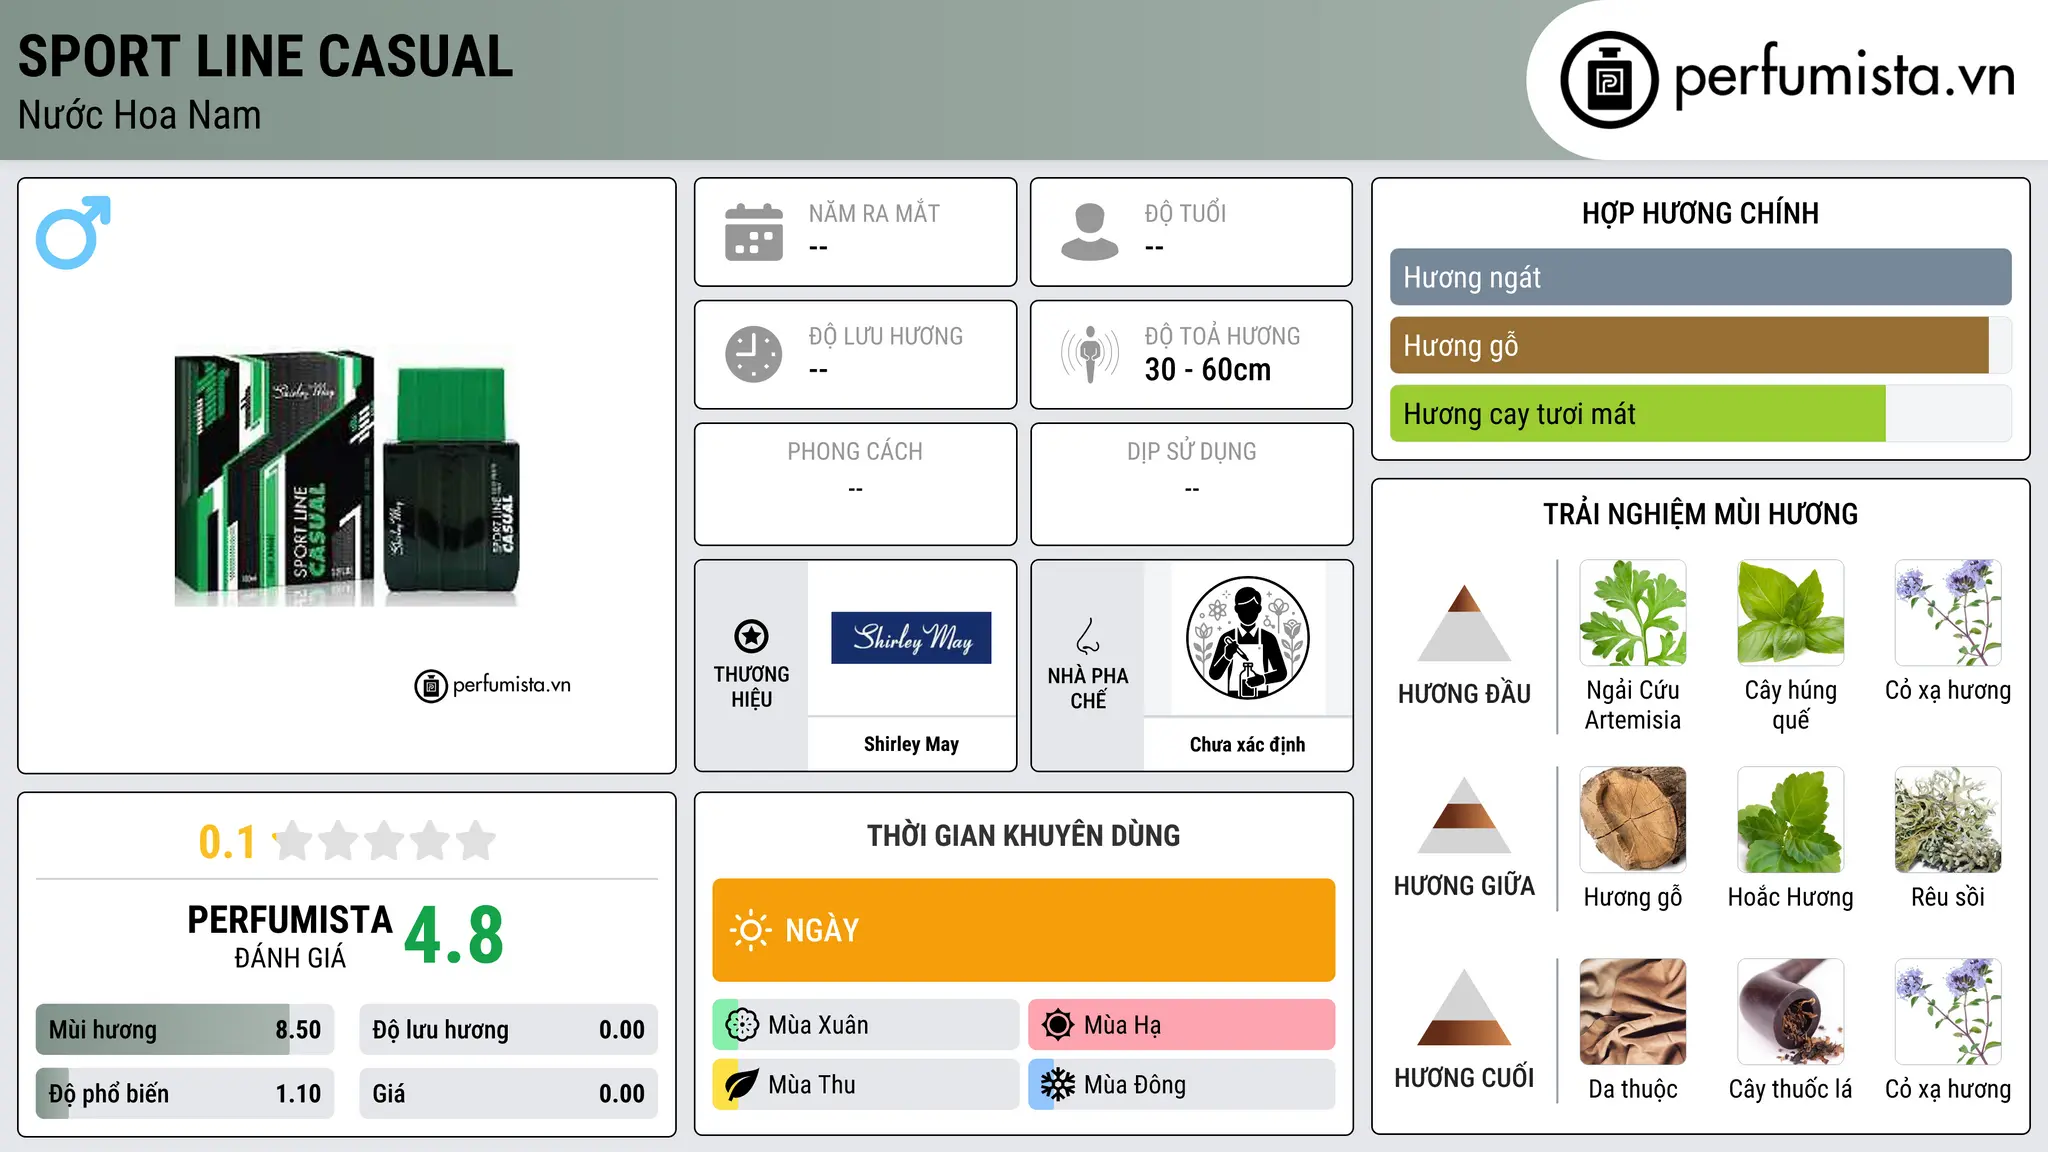
Task: Select the Mùa Thu season label
Action: (812, 1085)
